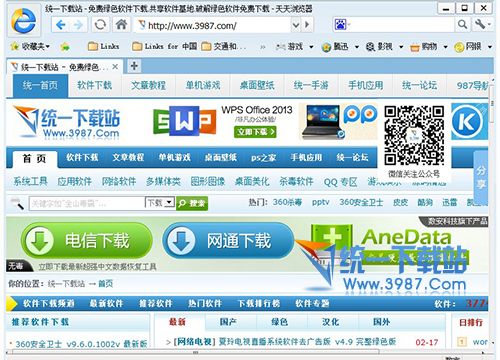The image size is (500, 360).
Task: Open the 杀毒软件 category link
Action: (296, 182)
